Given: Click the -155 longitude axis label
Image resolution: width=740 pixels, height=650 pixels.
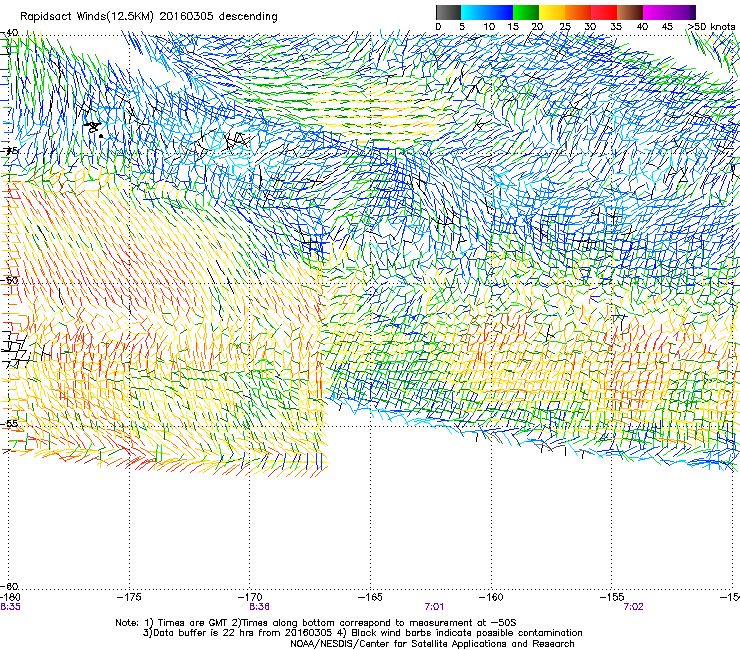Looking at the screenshot, I should click(612, 597).
